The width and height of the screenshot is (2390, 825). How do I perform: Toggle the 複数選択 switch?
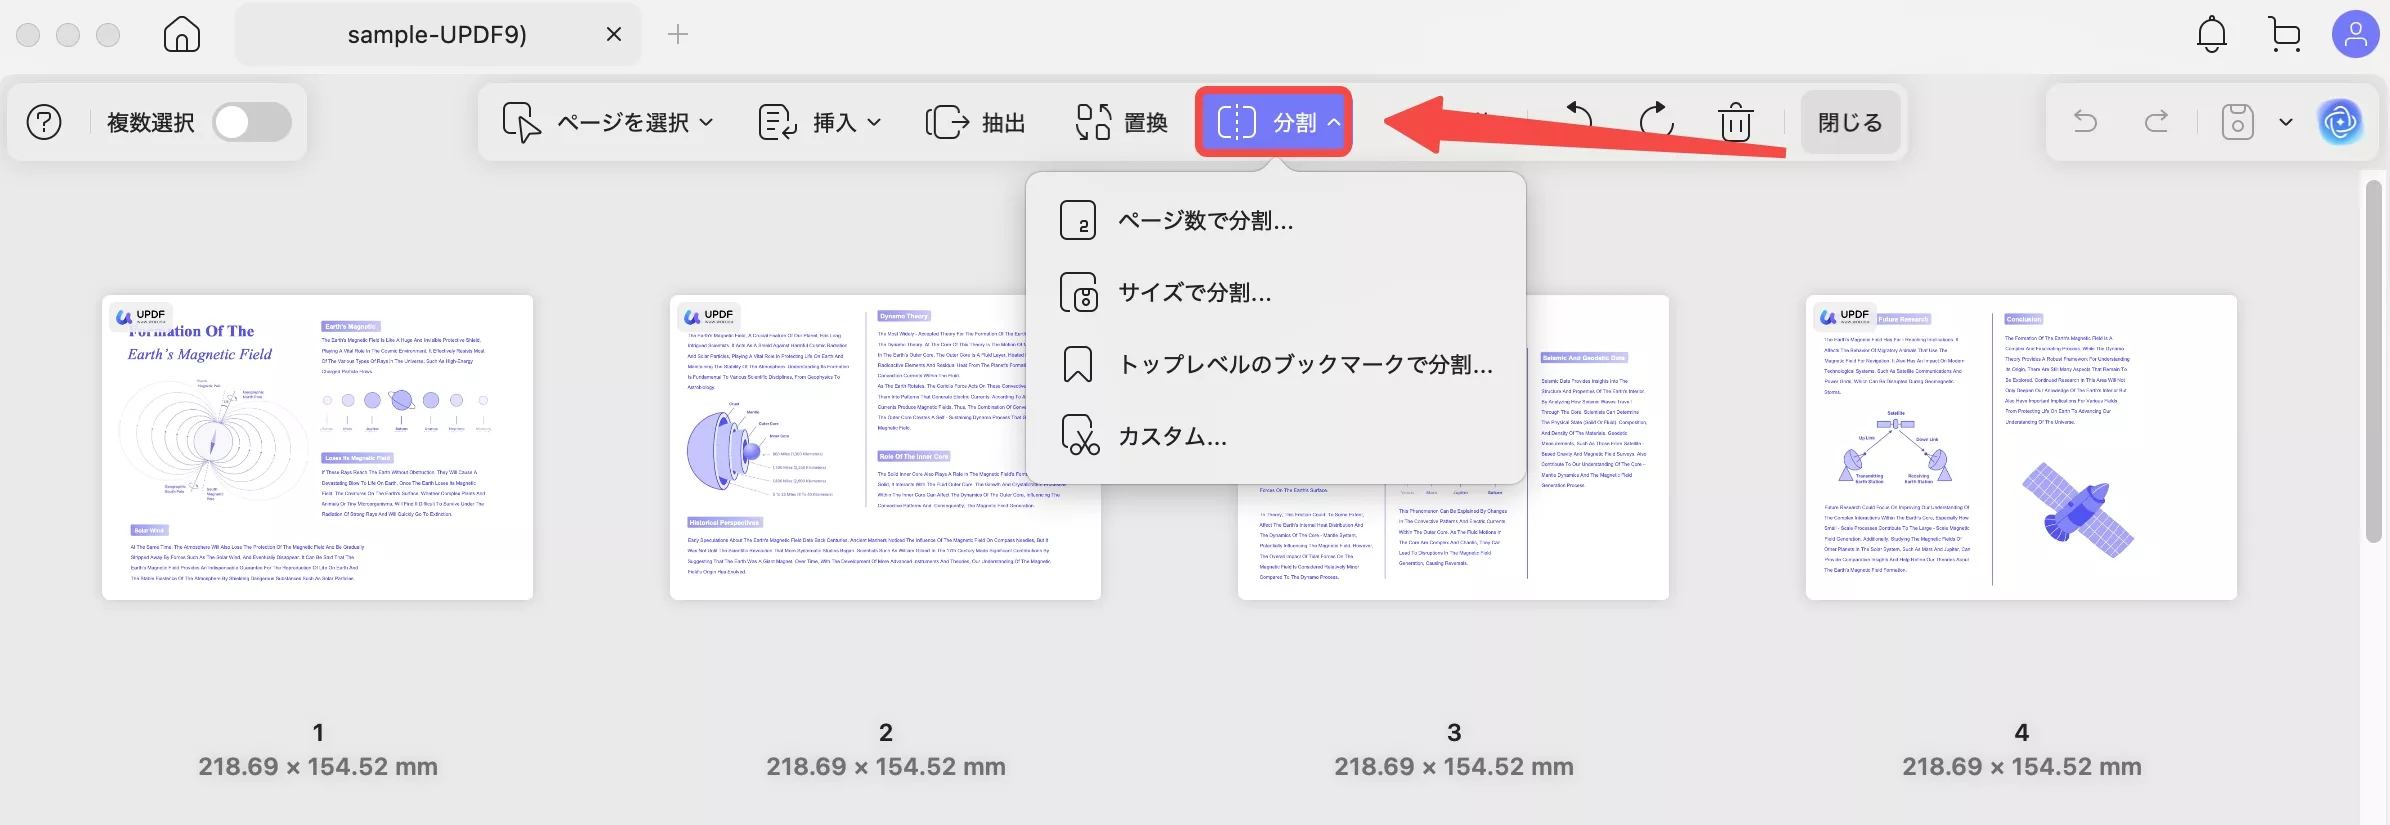click(252, 123)
